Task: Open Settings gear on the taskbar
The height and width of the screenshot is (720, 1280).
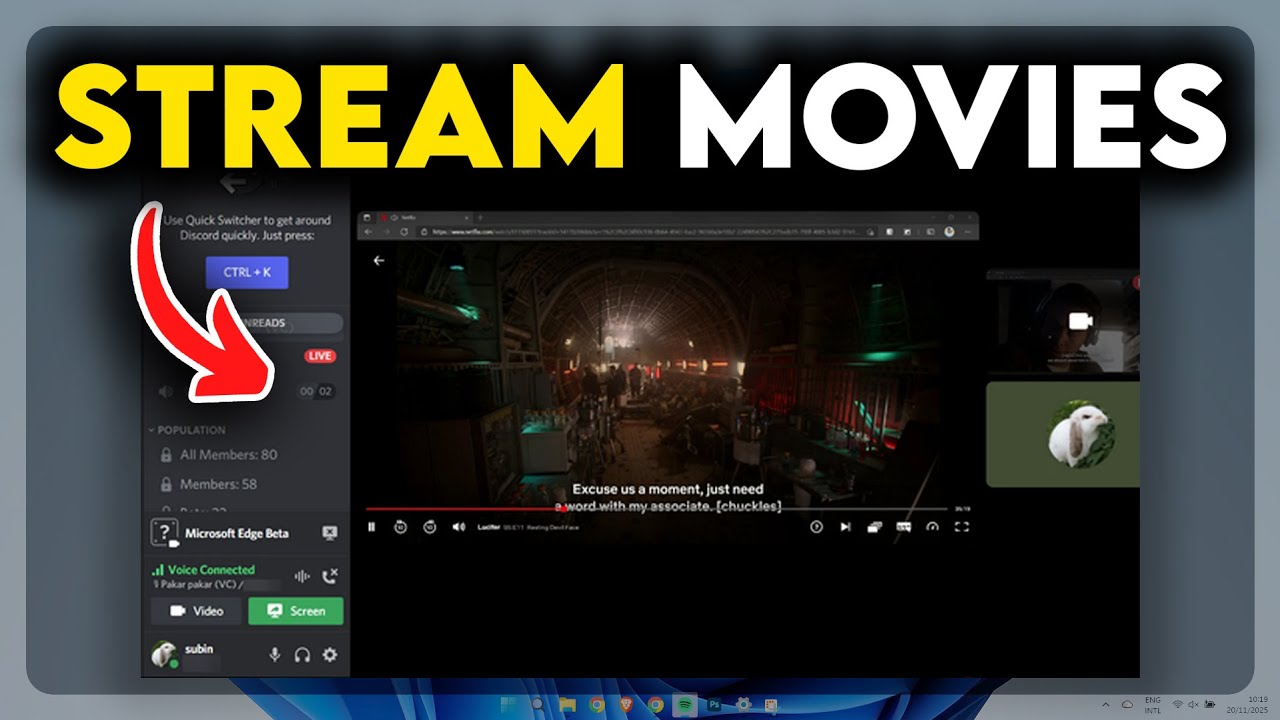Action: tap(743, 705)
